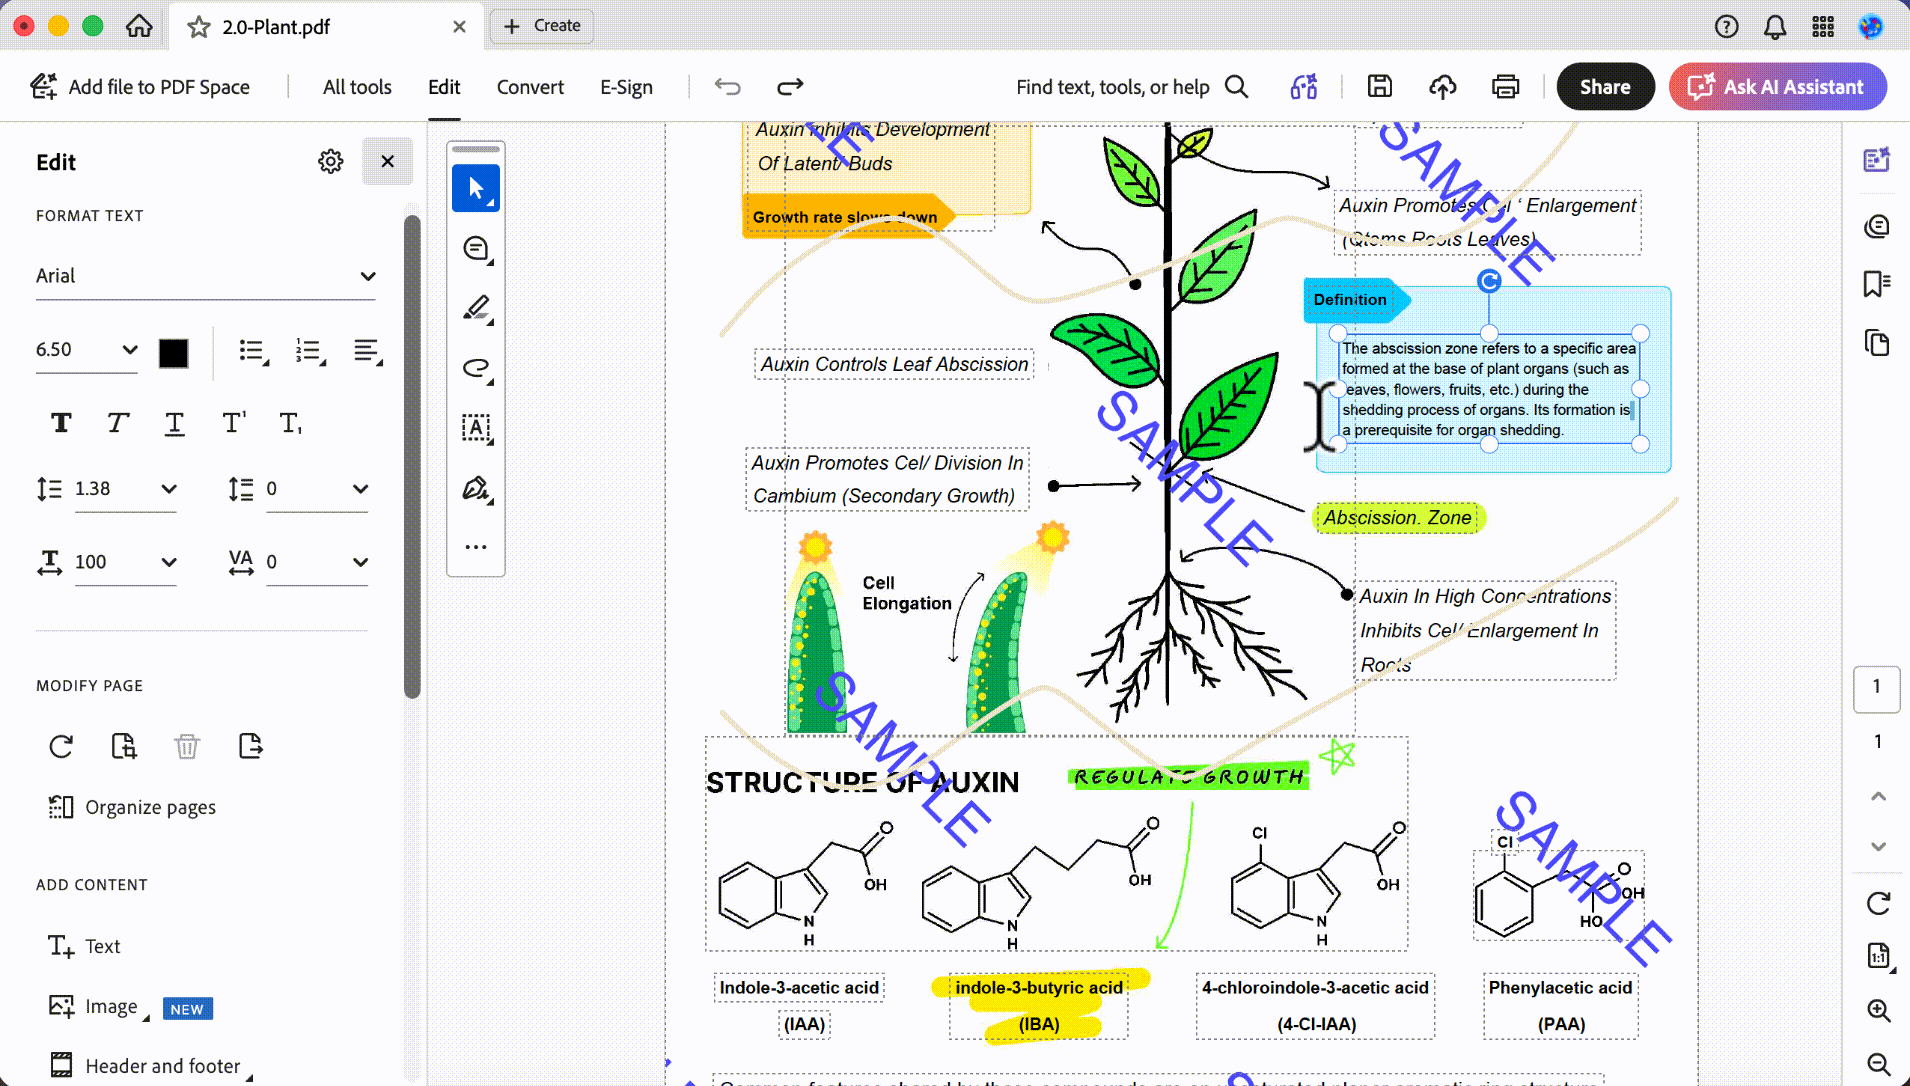Viewport: 1910px width, 1086px height.
Task: Click the rotate page icon under Modify Page
Action: coord(61,747)
